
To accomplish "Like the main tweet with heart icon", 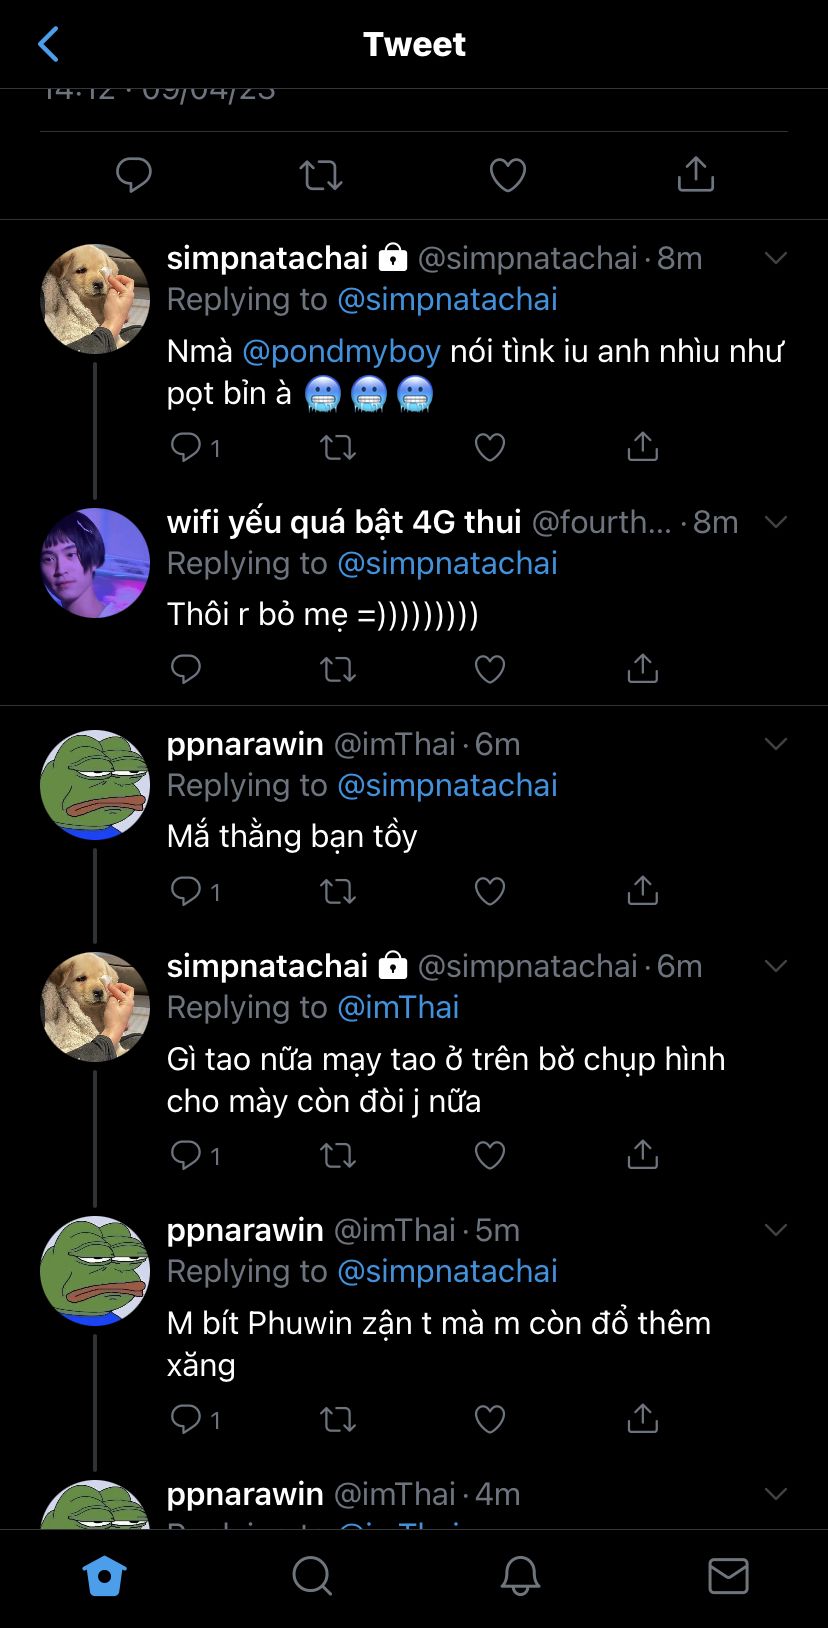I will pyautogui.click(x=508, y=175).
